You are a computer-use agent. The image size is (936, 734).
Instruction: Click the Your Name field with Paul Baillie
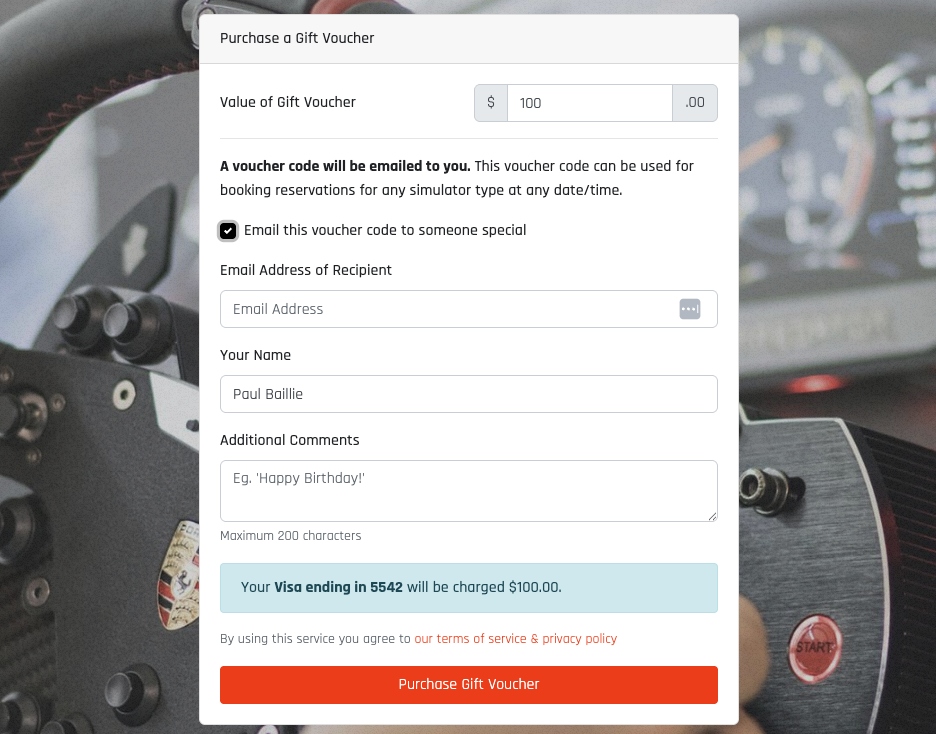469,394
